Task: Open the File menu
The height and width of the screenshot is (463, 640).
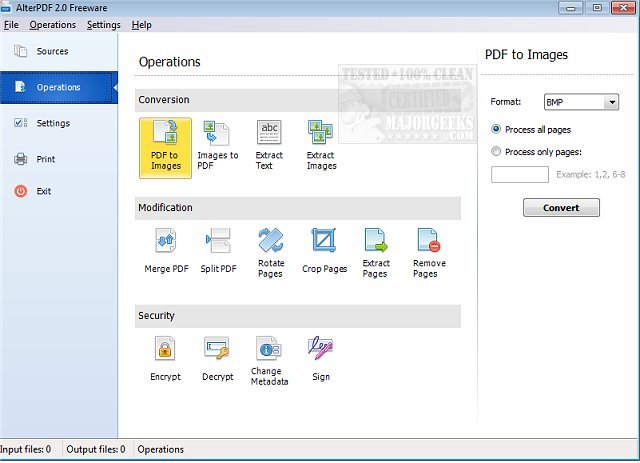Action: [x=12, y=24]
